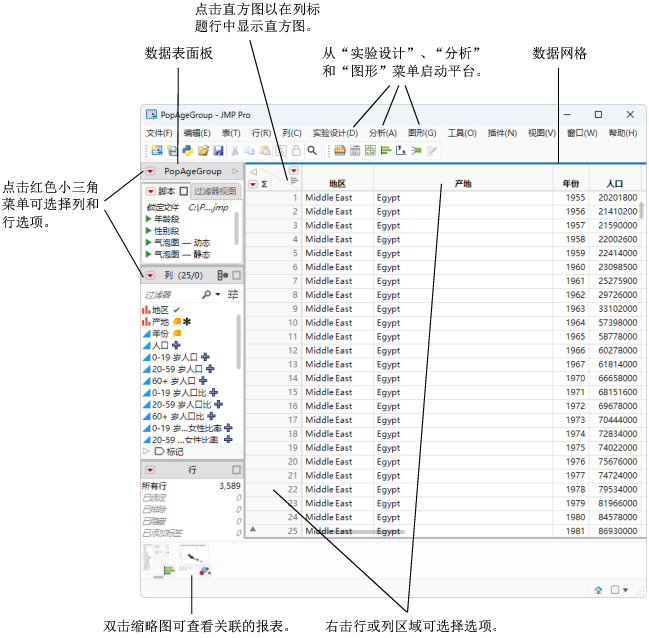Expand the 标记 group in columns list
649x638 pixels.
[146, 451]
